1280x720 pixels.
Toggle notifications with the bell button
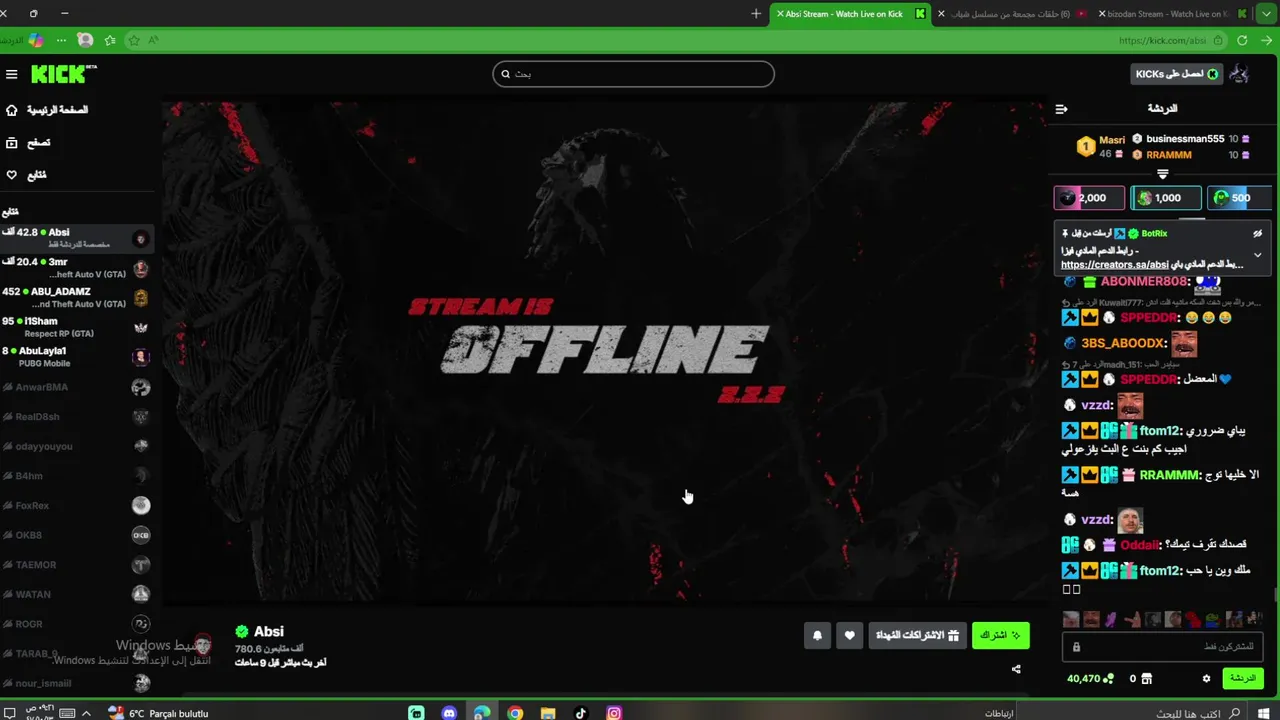[817, 635]
